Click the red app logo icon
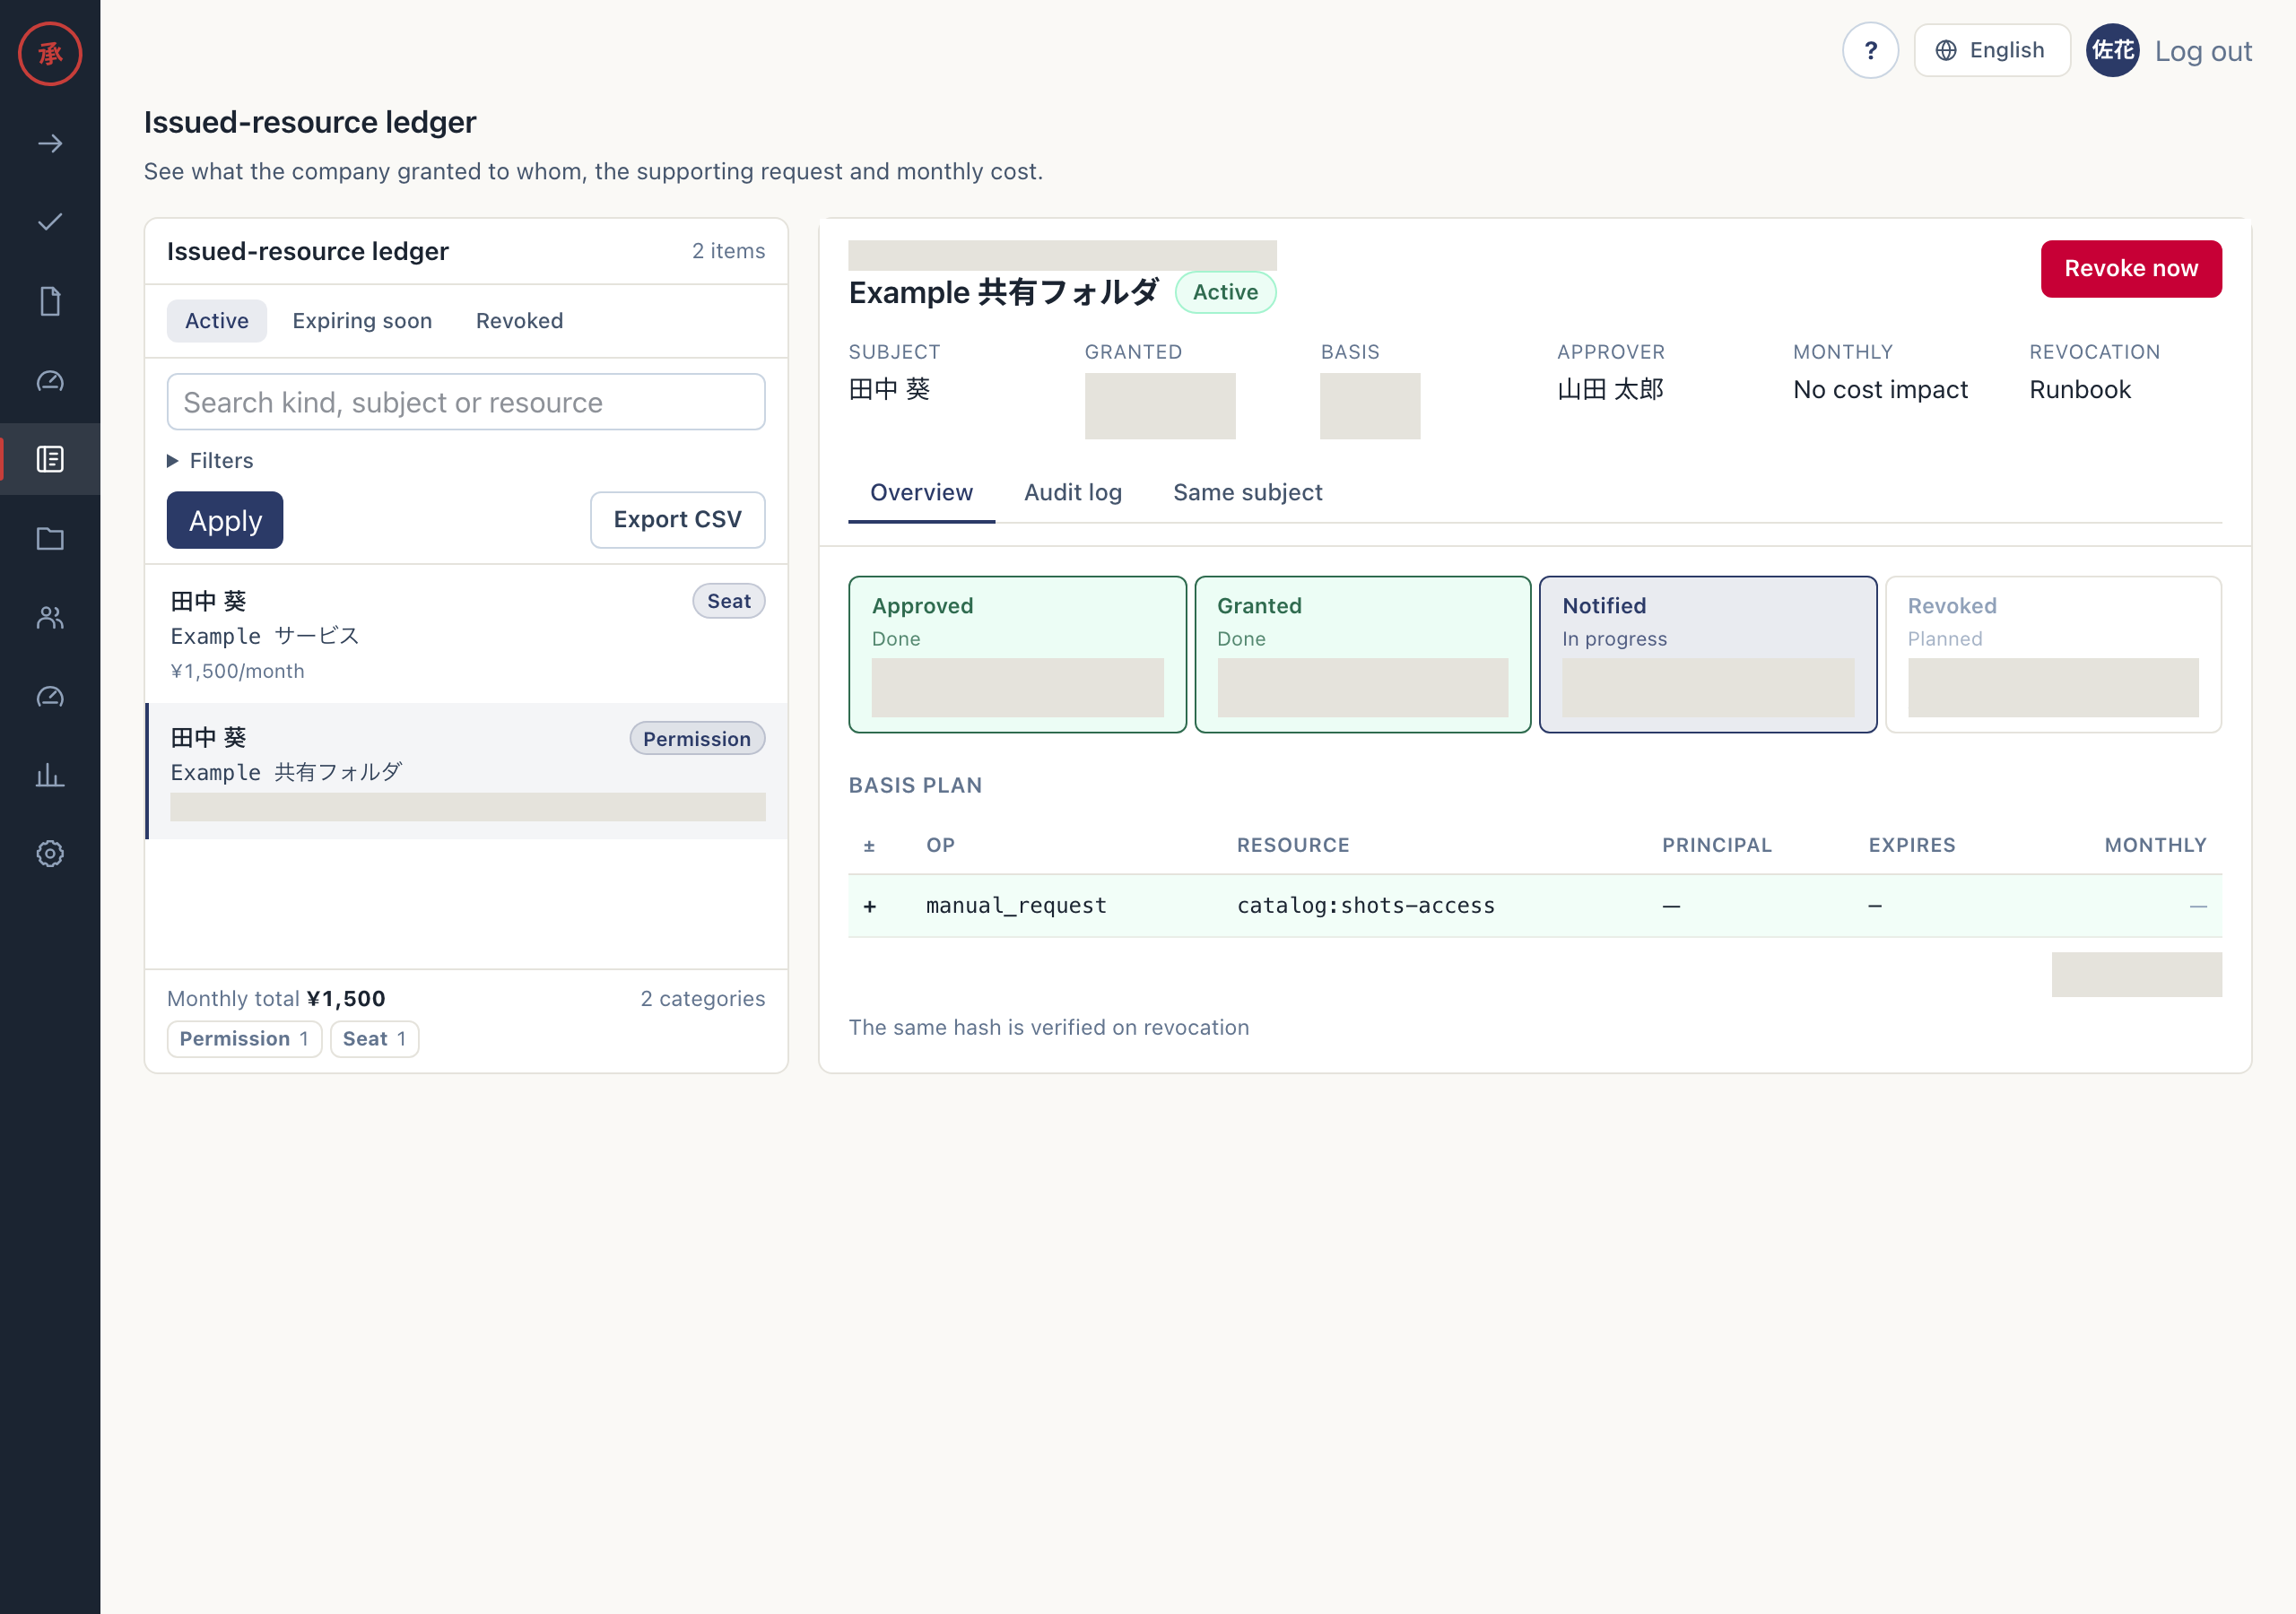The height and width of the screenshot is (1614, 2296). pos(50,53)
